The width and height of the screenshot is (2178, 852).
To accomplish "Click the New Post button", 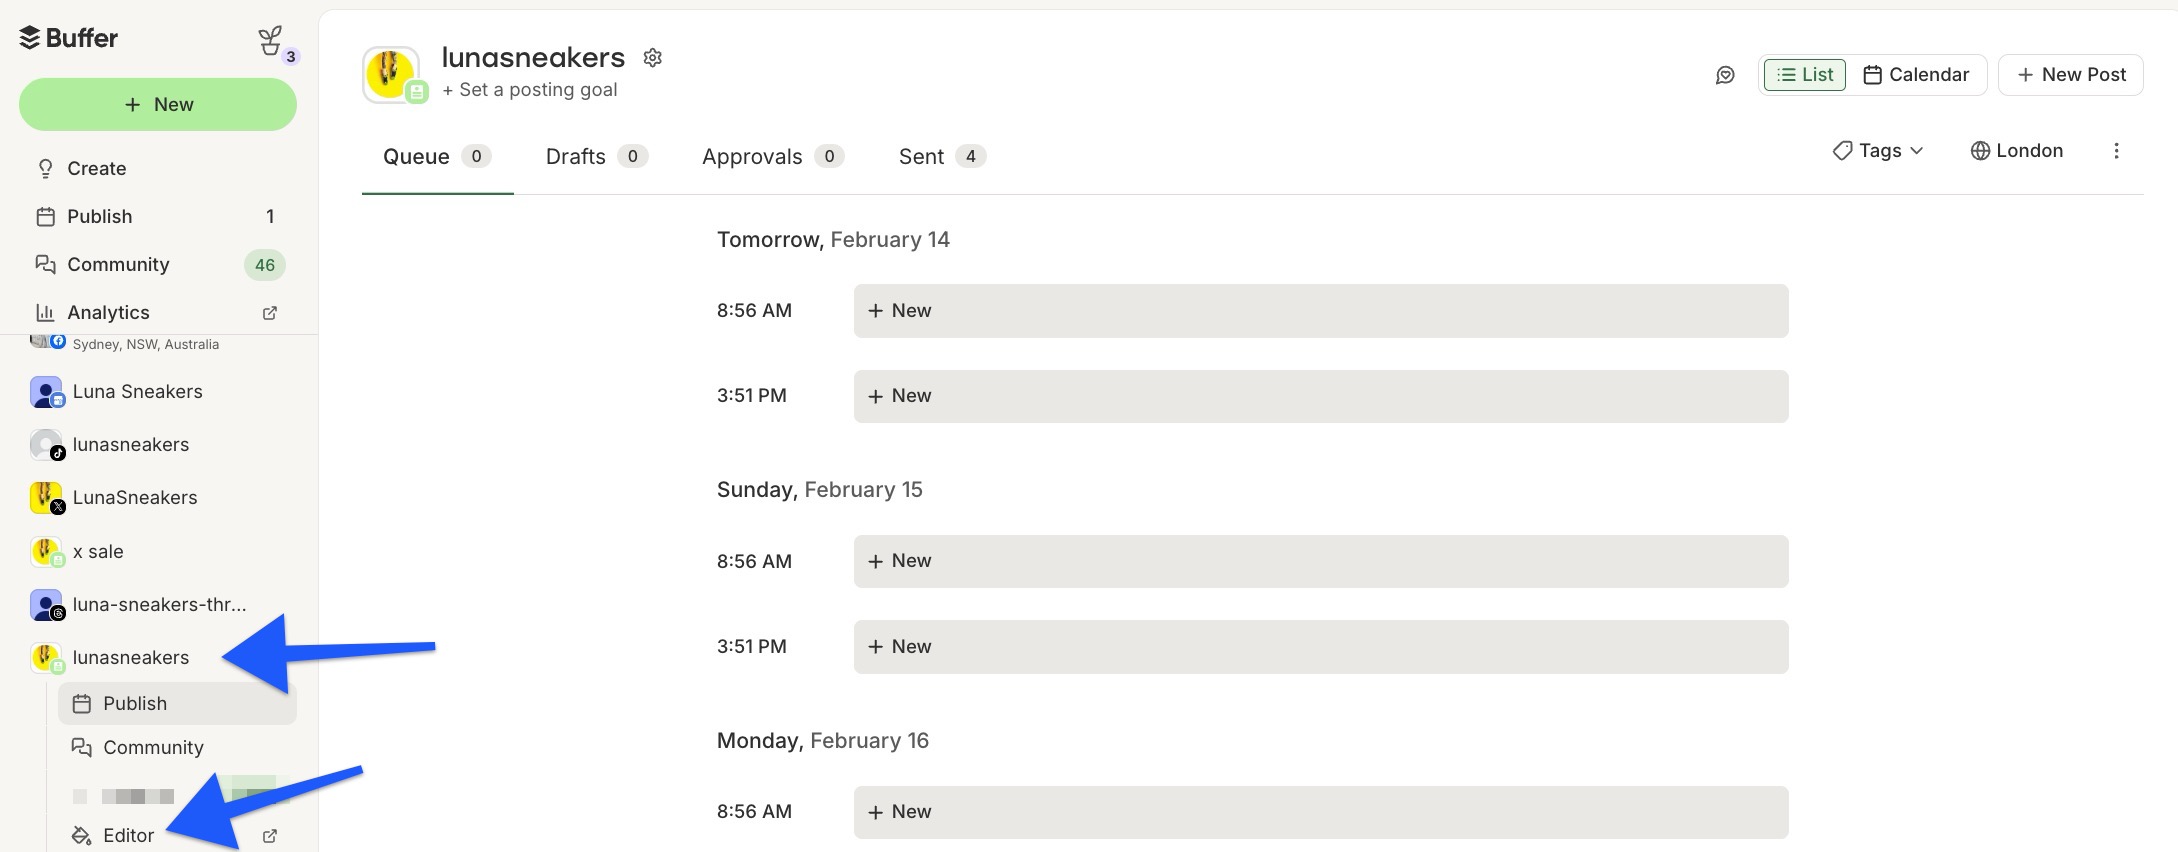I will click(2071, 75).
